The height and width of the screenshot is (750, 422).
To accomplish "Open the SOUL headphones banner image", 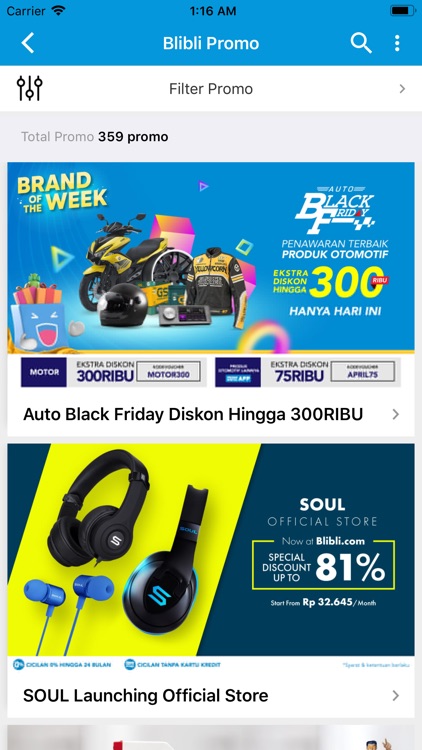I will click(211, 550).
